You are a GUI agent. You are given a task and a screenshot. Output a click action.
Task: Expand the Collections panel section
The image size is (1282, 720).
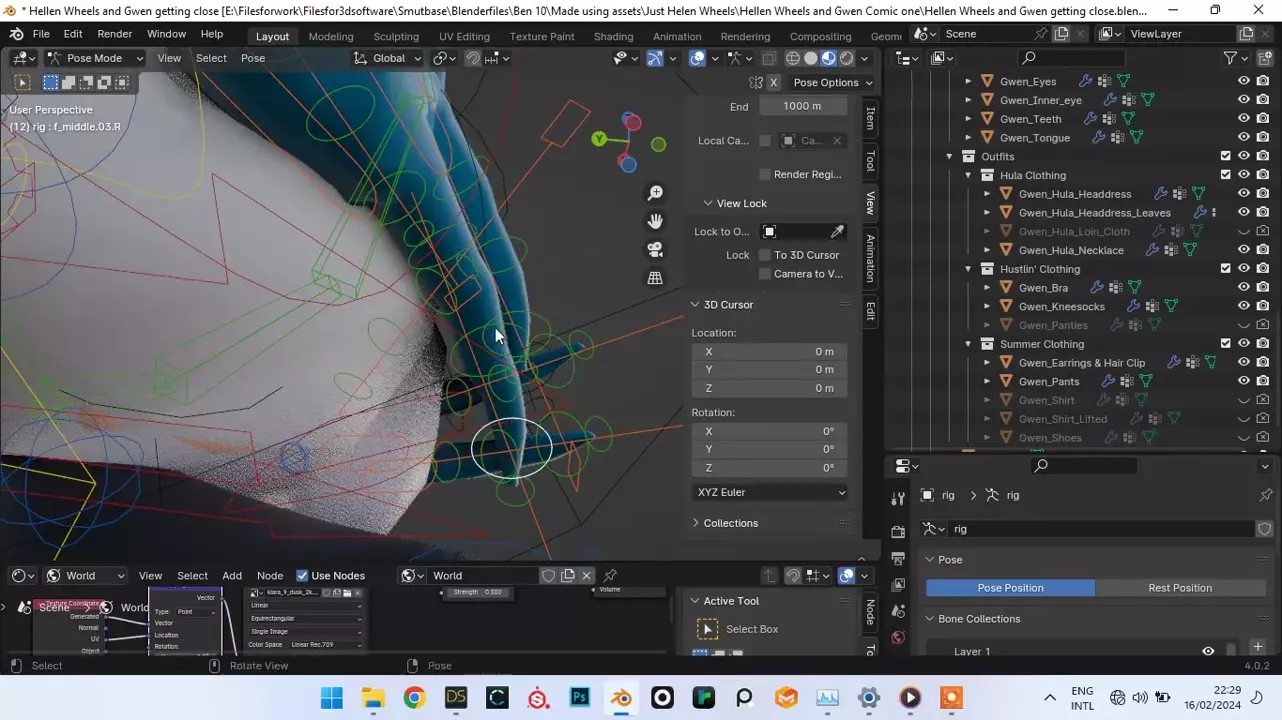[730, 523]
